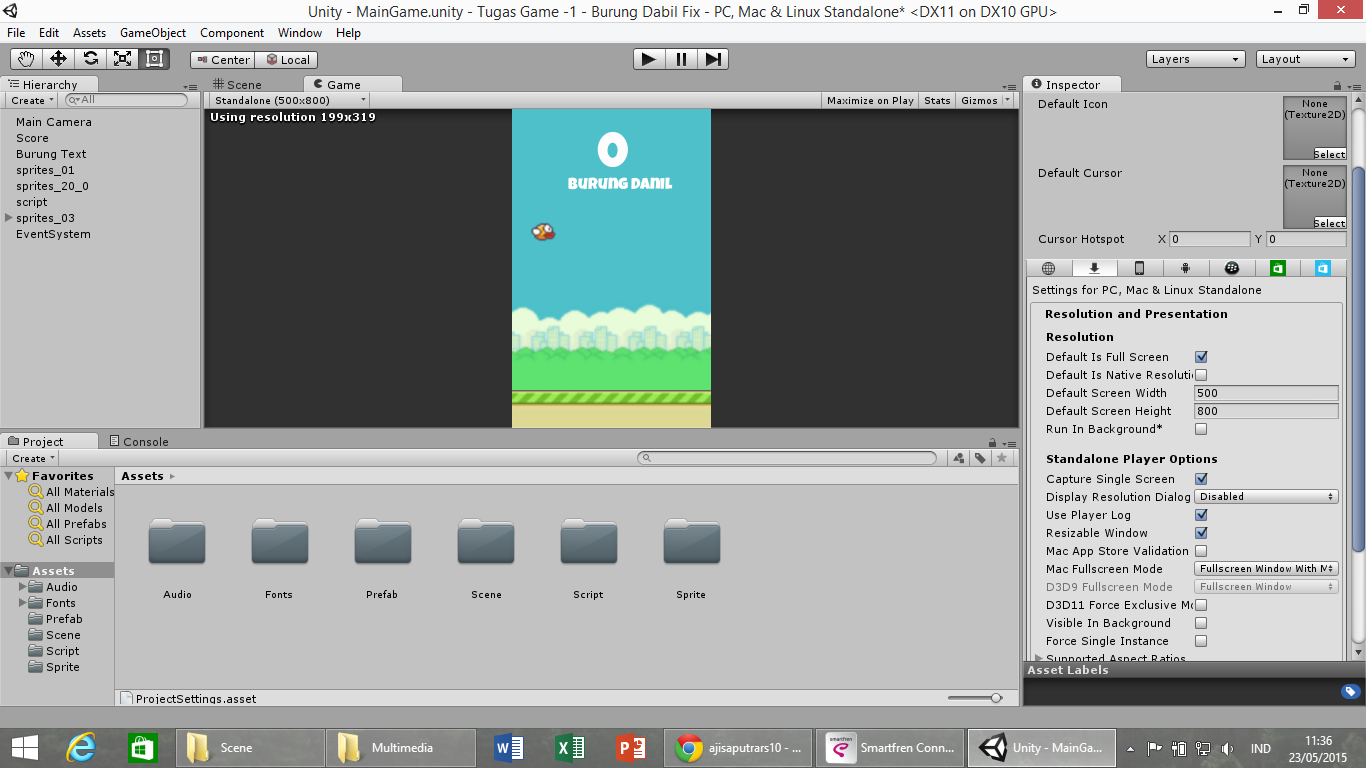This screenshot has width=1366, height=768.
Task: Click Select under Default Cursor
Action: [x=1329, y=223]
